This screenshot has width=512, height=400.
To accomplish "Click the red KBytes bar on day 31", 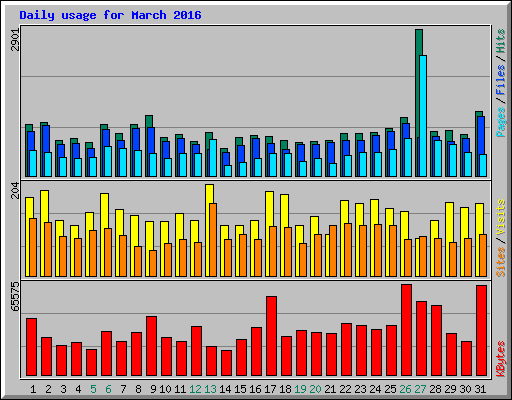I will 481,331.
